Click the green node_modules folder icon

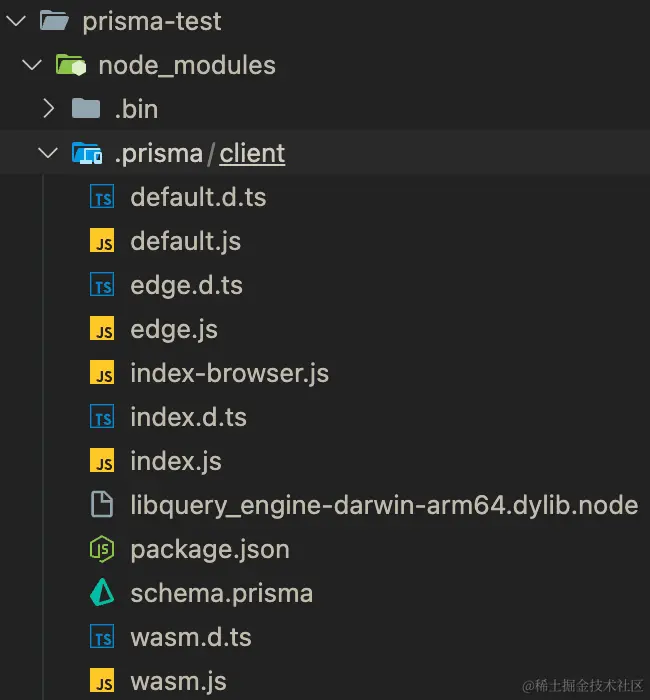click(71, 65)
